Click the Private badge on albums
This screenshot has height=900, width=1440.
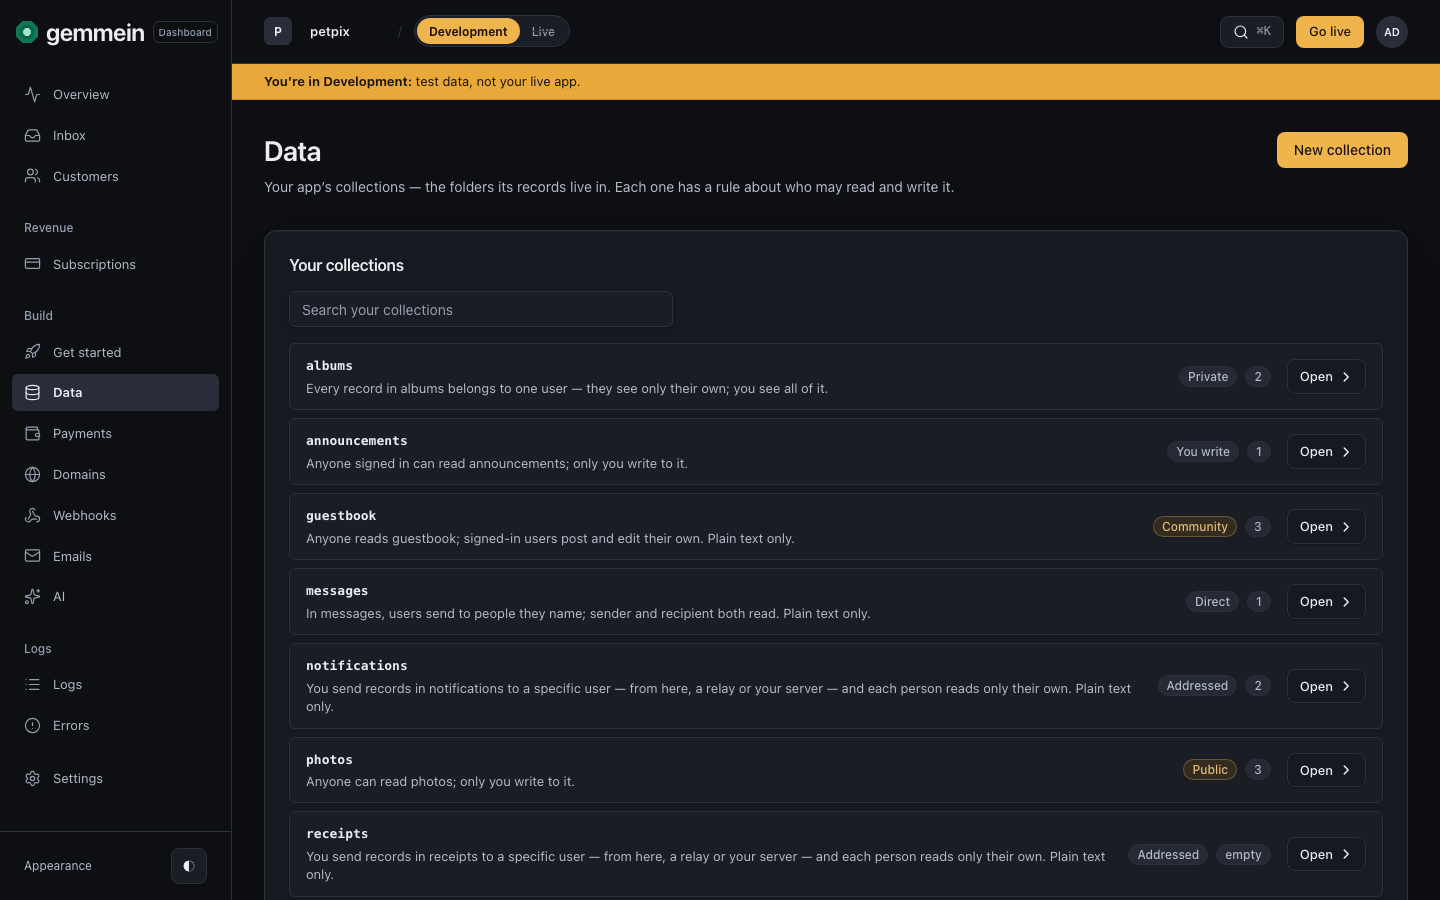click(x=1208, y=377)
